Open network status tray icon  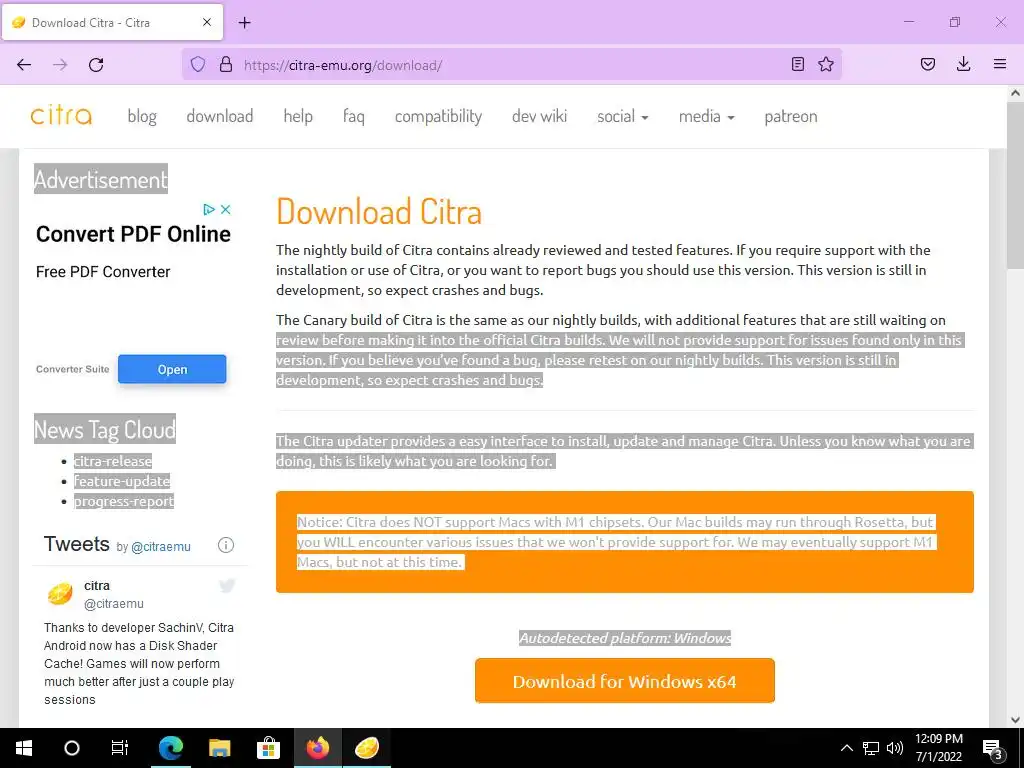click(x=871, y=748)
